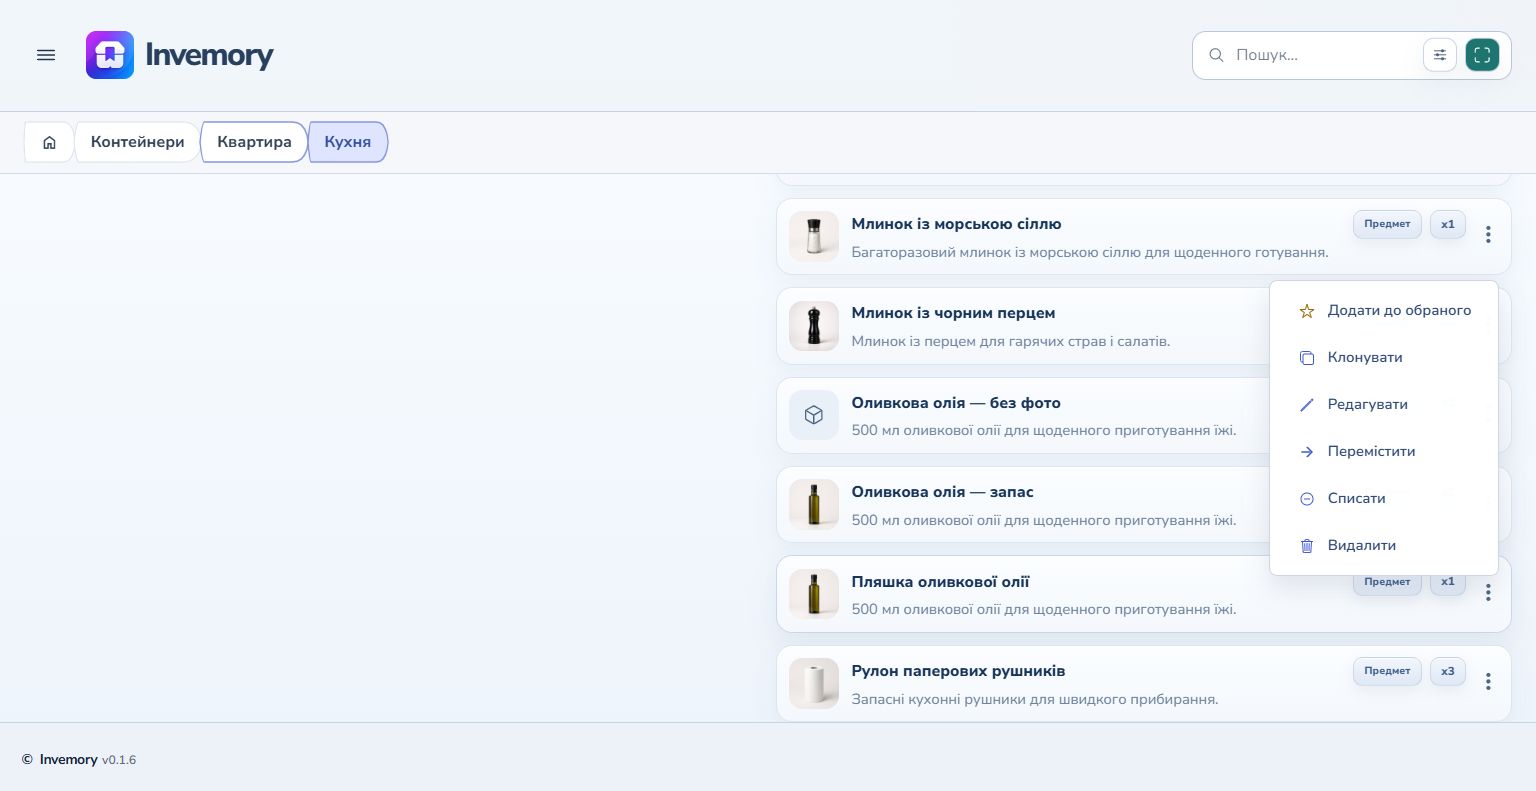The height and width of the screenshot is (791, 1536).
Task: Click the x3 quantity badge
Action: point(1448,671)
